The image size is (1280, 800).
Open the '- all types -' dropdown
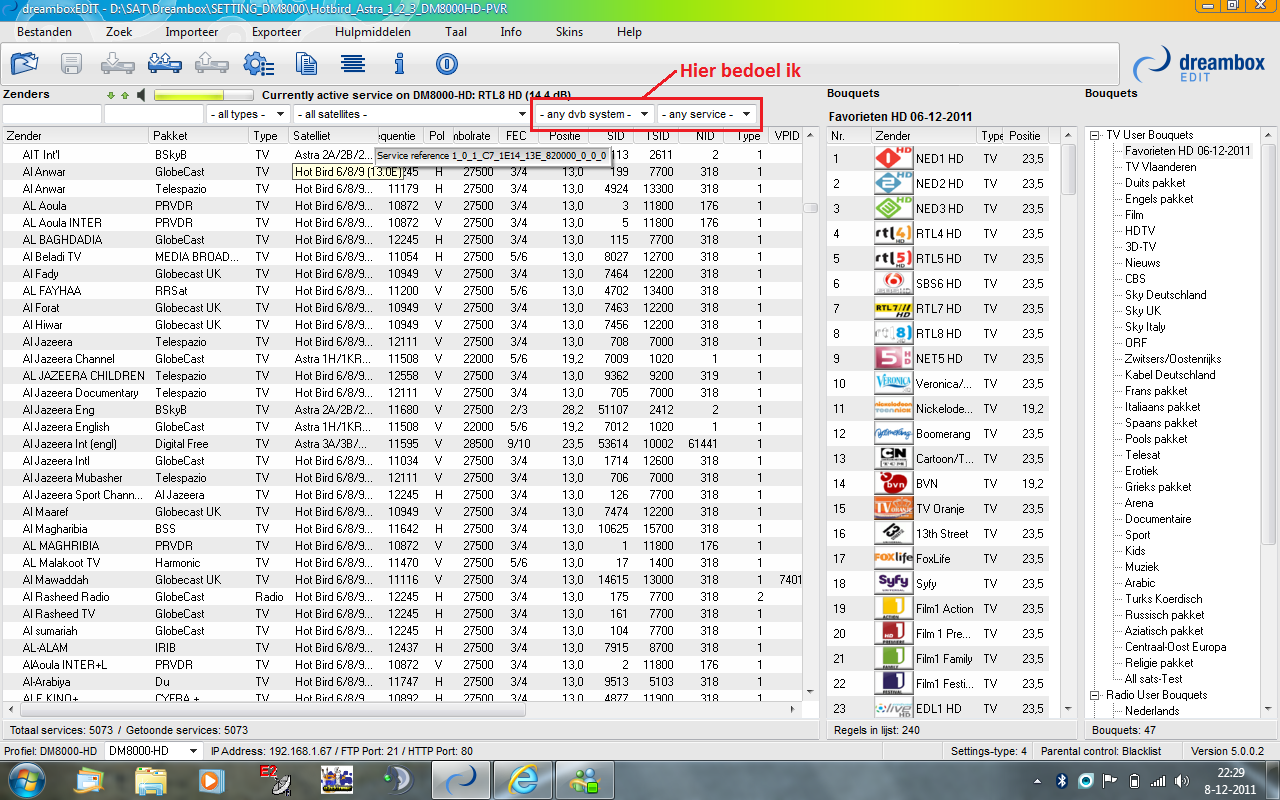pyautogui.click(x=247, y=114)
